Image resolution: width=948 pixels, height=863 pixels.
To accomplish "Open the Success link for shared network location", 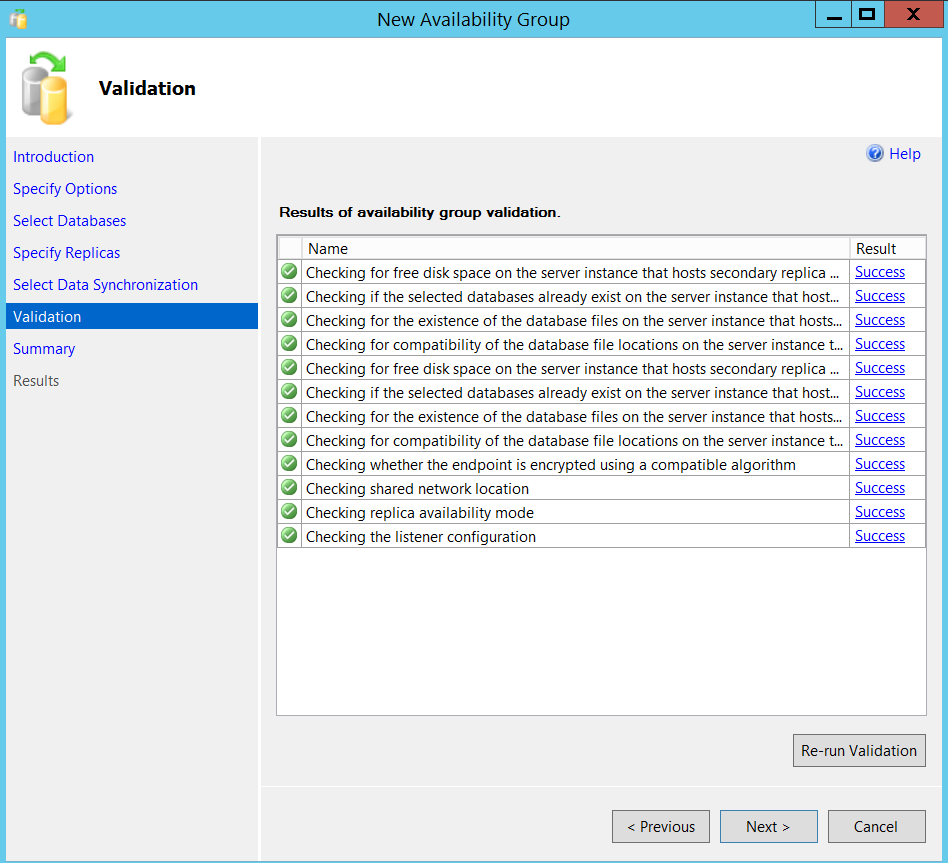I will click(880, 488).
